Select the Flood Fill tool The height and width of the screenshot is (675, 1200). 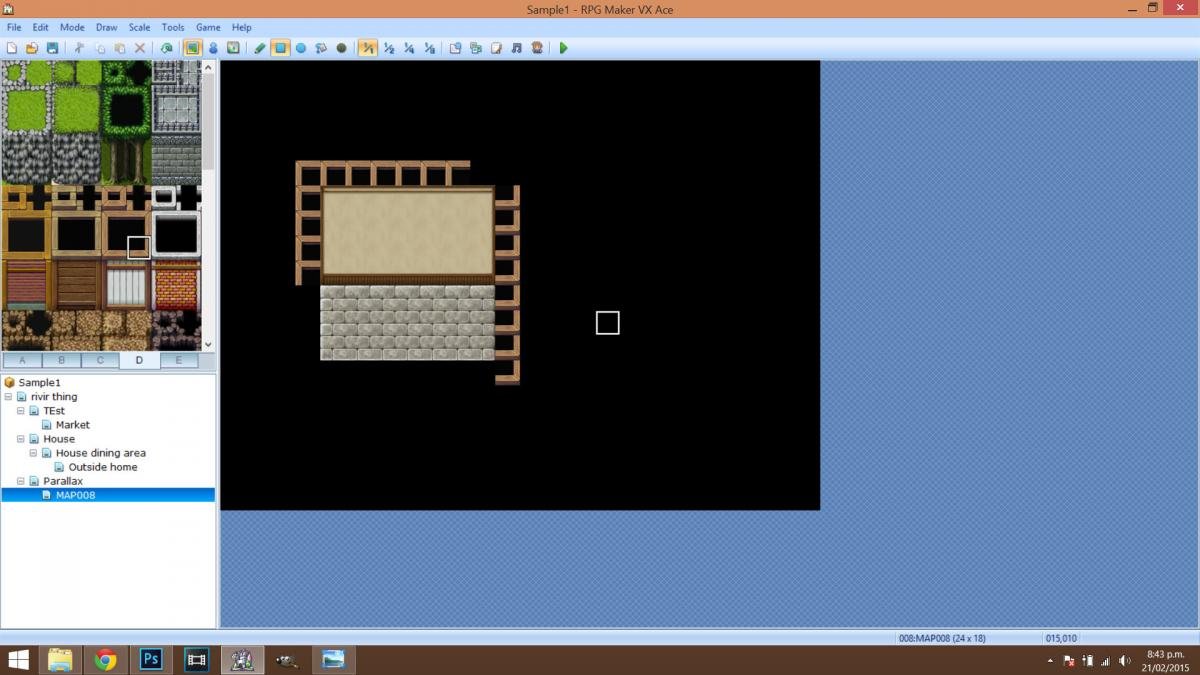point(321,47)
